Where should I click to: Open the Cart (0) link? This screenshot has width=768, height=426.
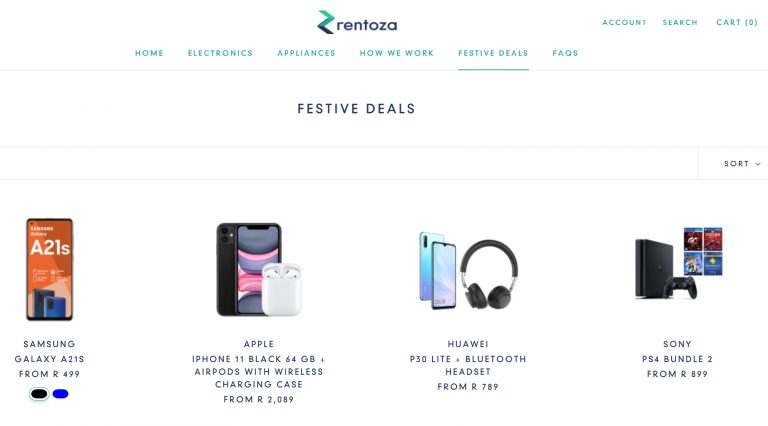737,23
